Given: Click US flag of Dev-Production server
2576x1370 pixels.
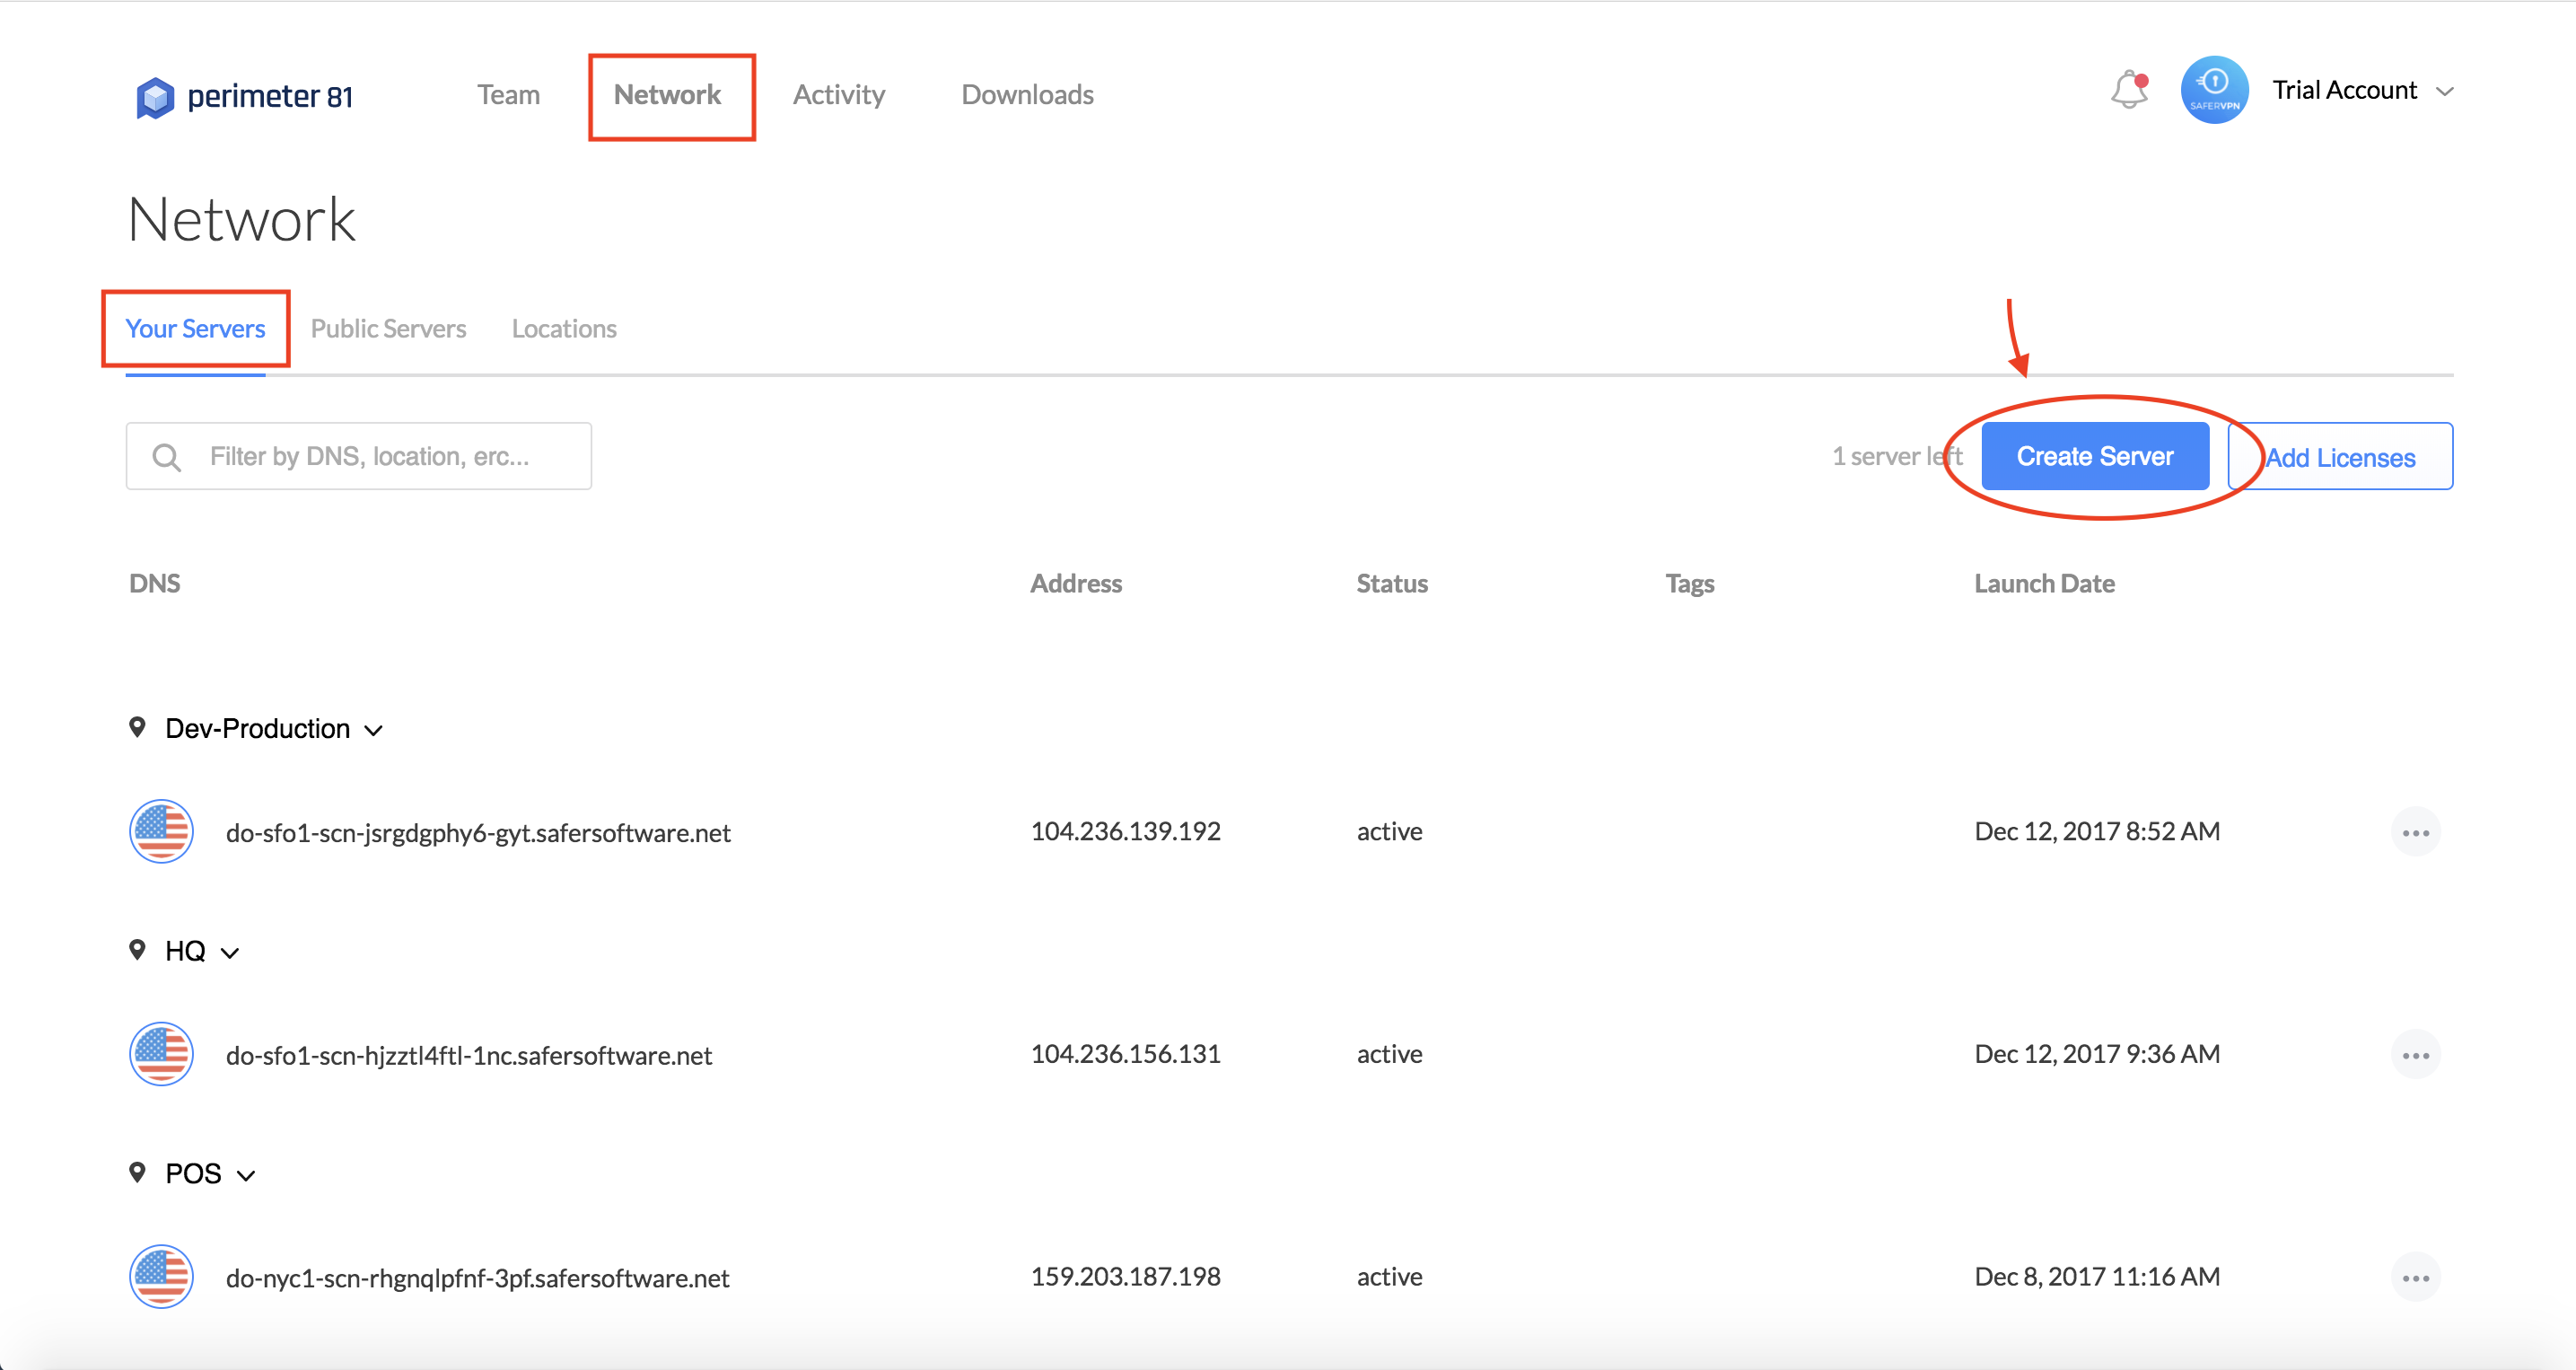Looking at the screenshot, I should click(161, 832).
